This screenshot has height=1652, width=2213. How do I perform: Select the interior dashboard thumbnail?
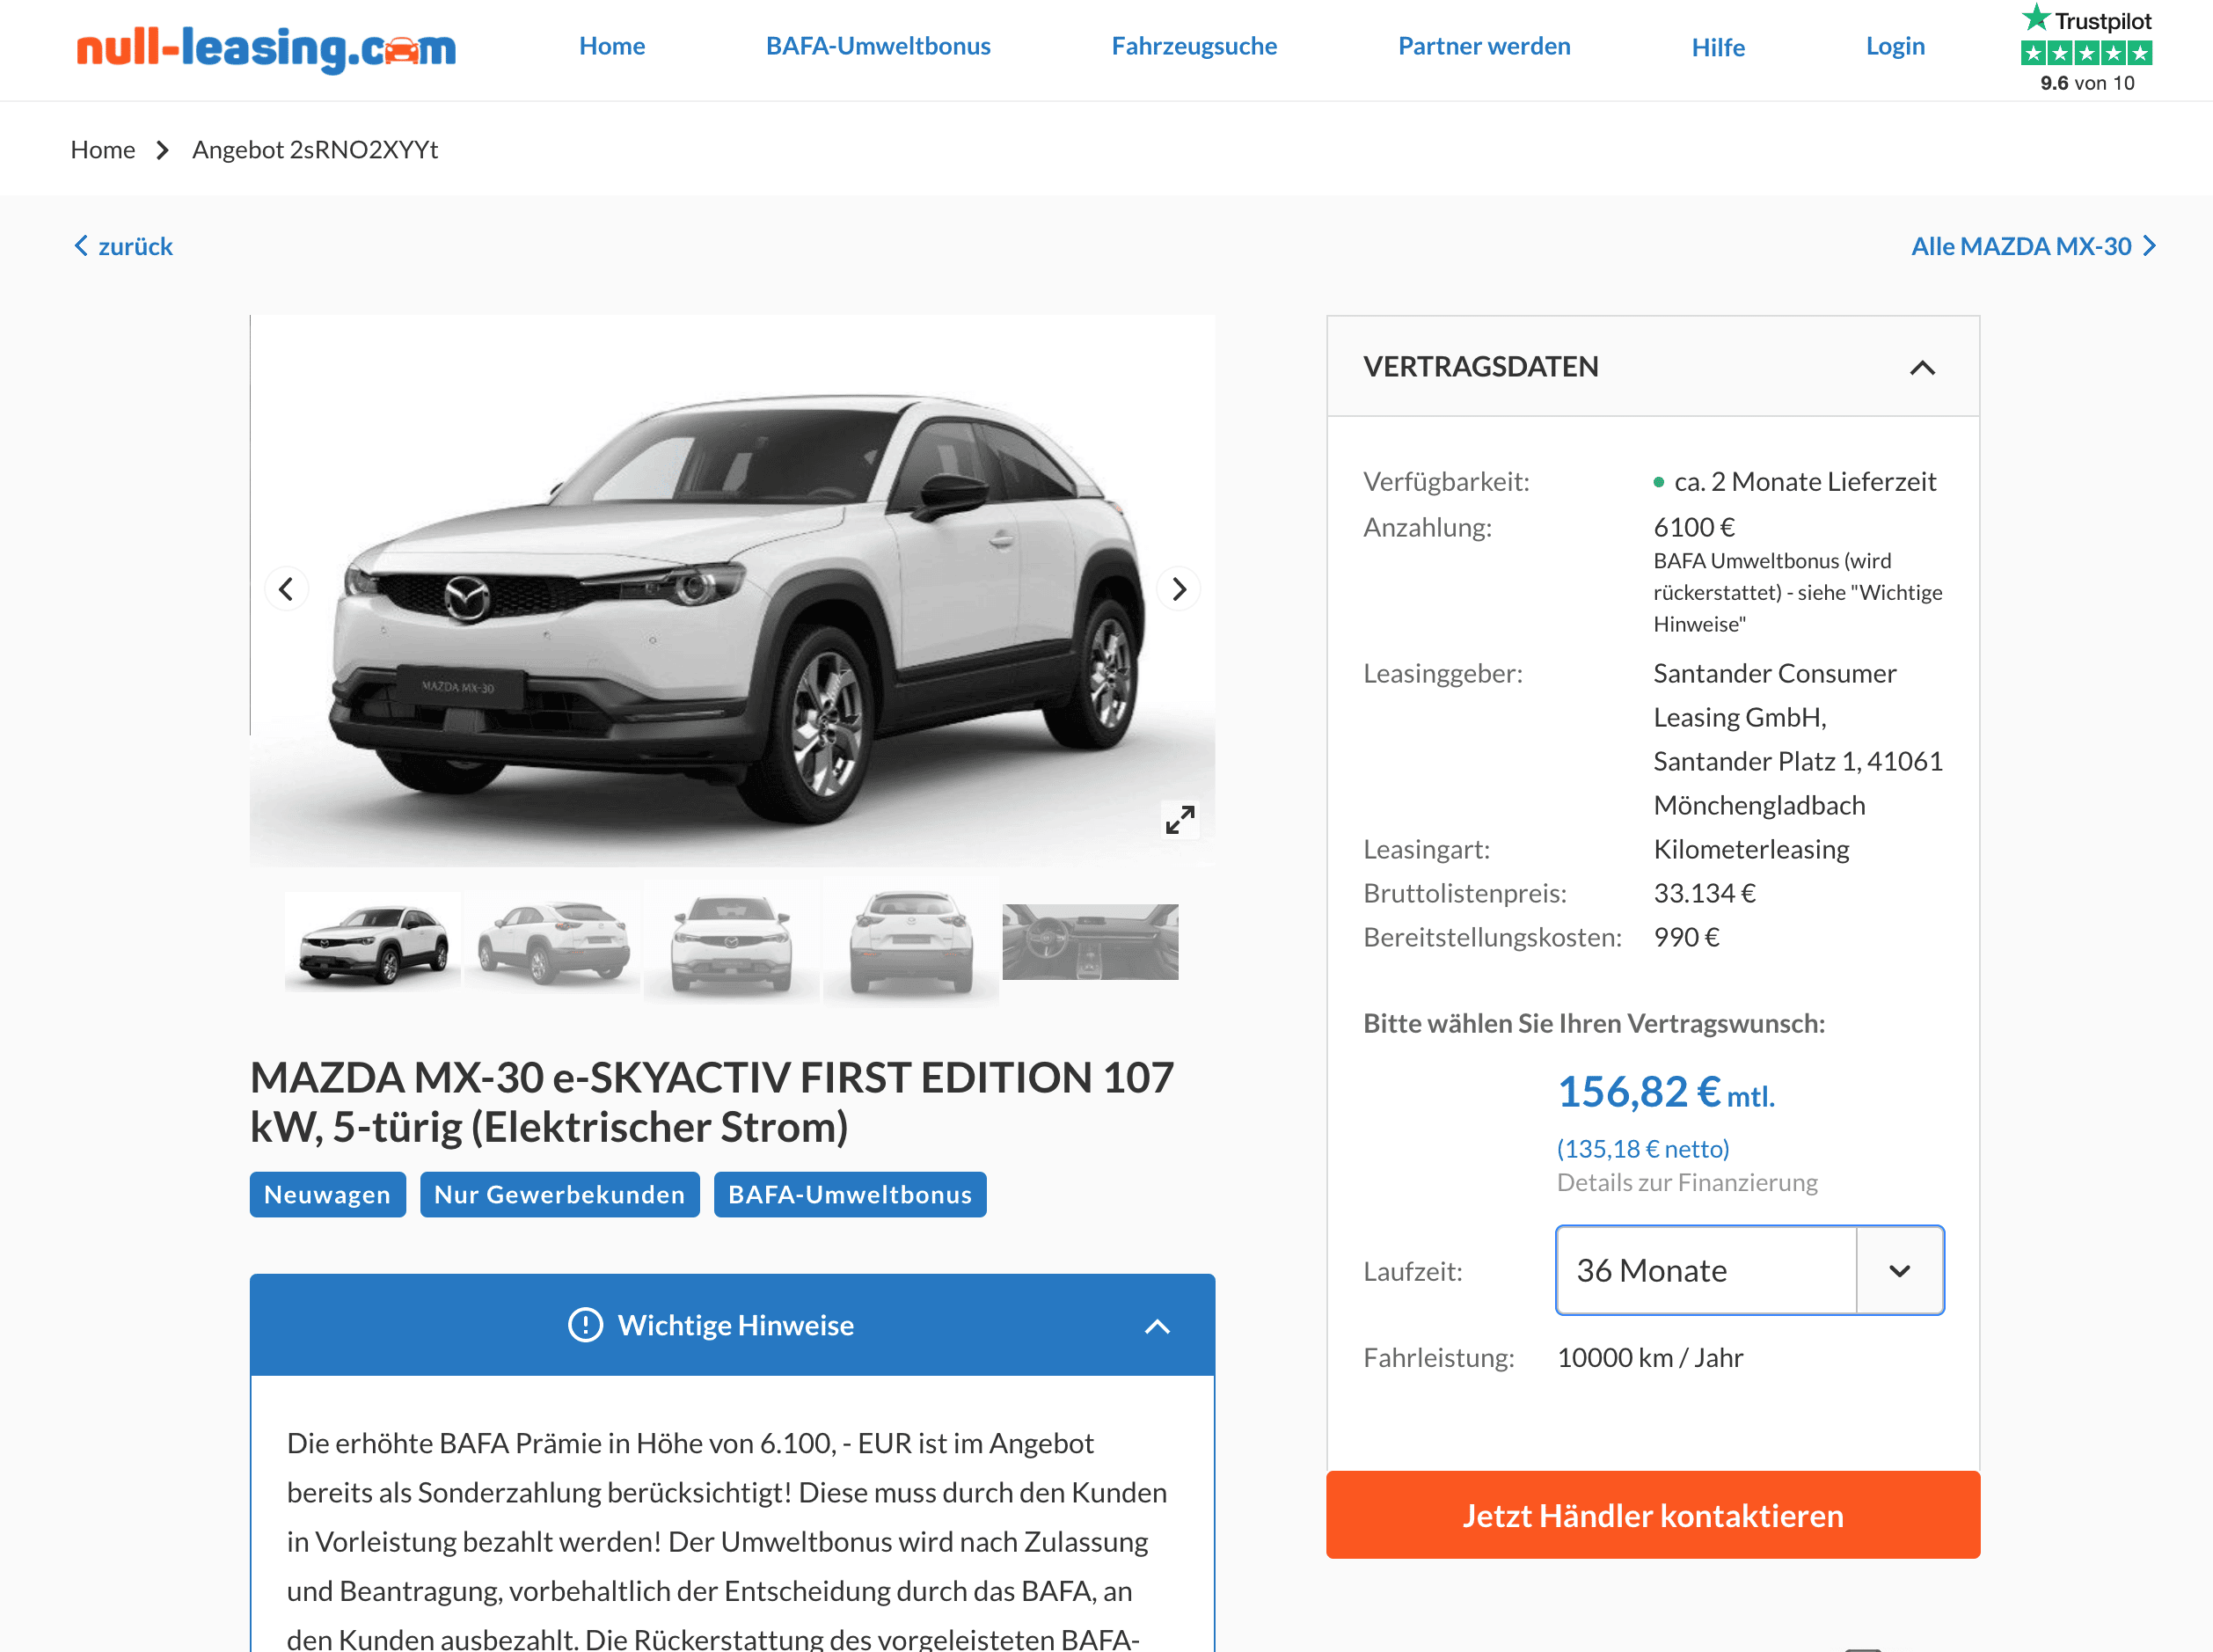pos(1090,943)
